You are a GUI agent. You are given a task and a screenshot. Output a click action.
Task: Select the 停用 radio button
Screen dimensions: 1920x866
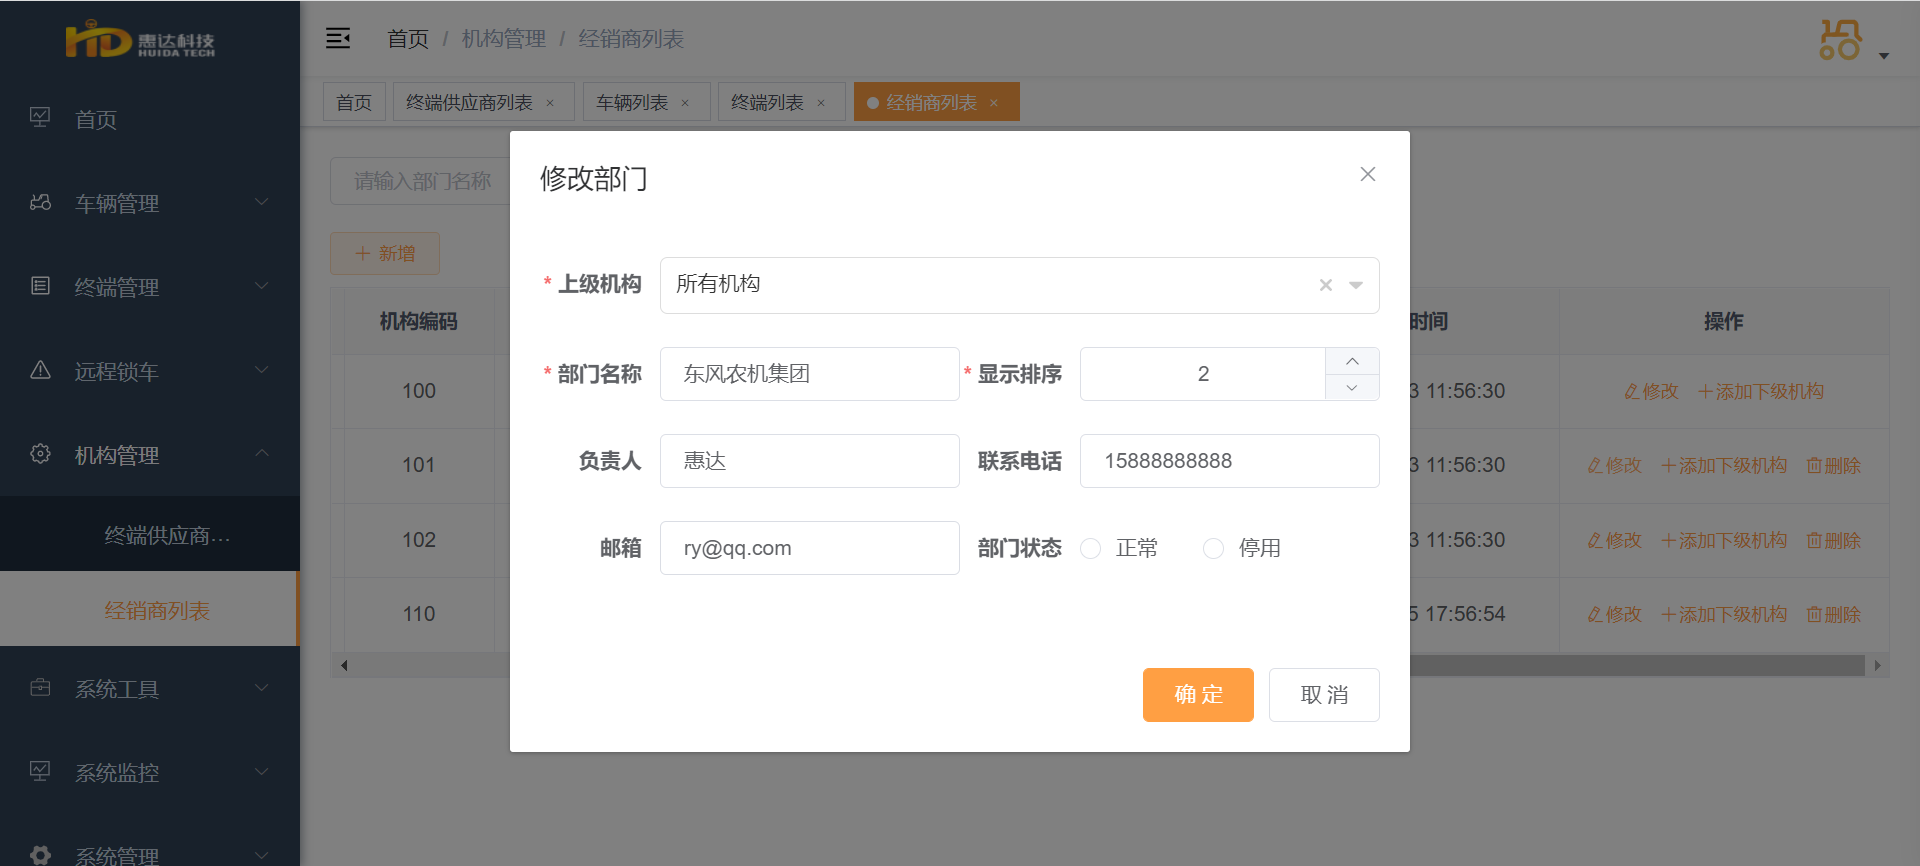point(1213,548)
